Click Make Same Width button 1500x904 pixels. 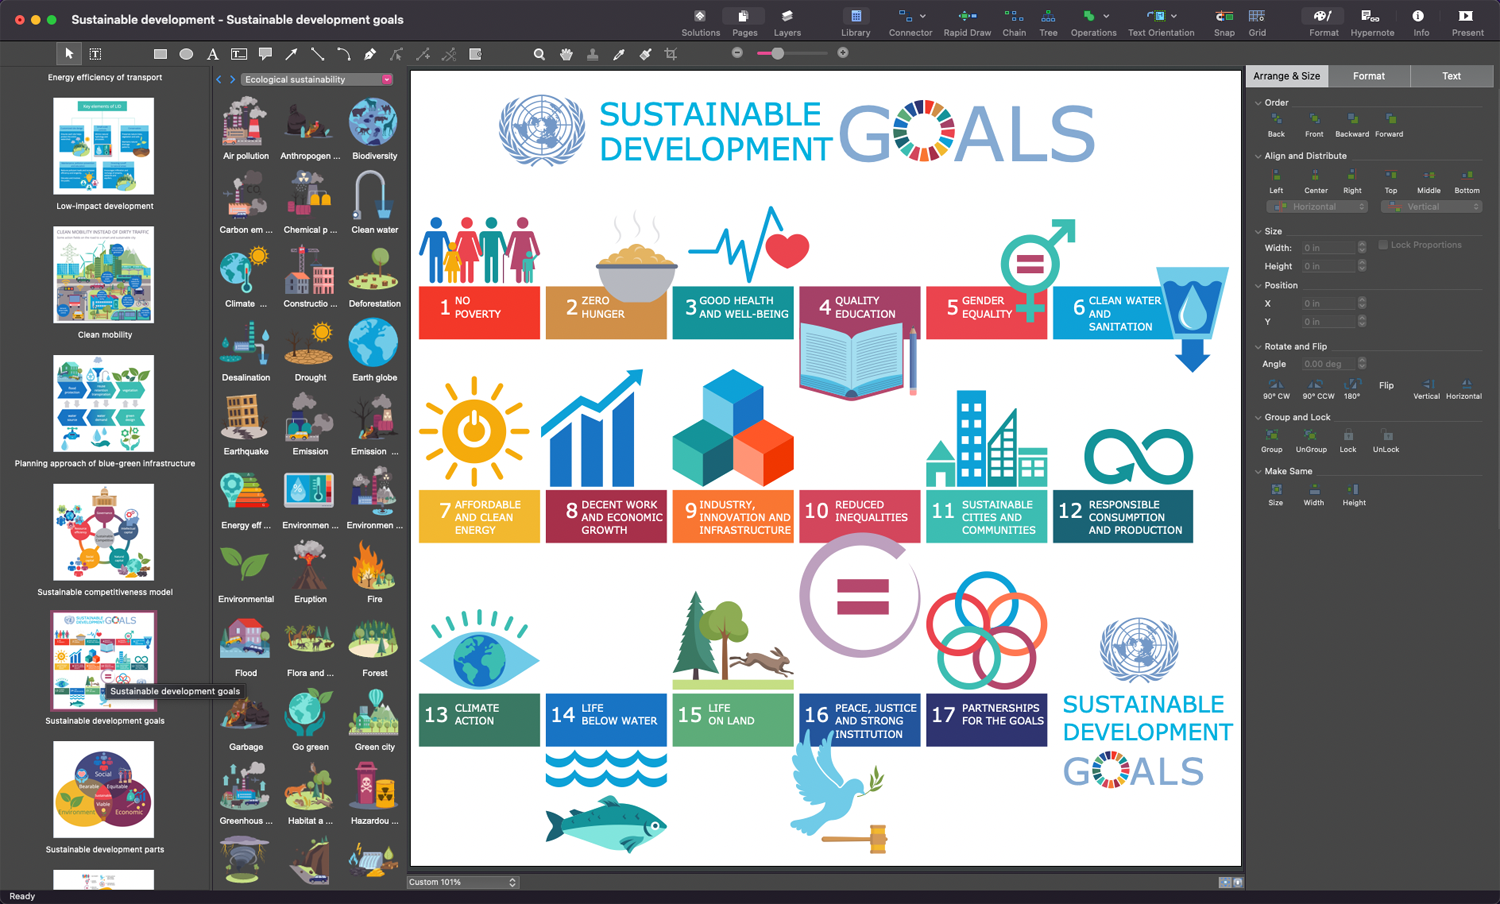click(1314, 494)
